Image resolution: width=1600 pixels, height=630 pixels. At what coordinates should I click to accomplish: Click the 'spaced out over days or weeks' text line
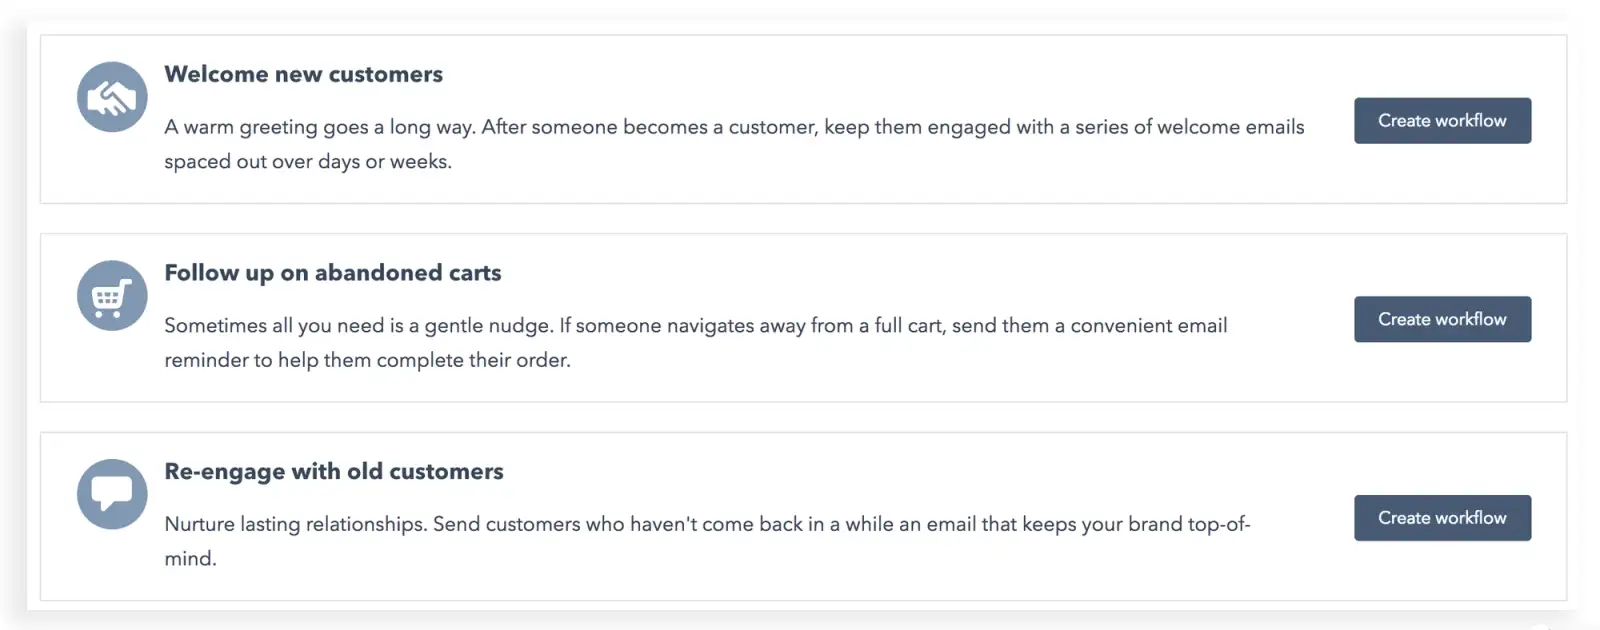(x=308, y=162)
